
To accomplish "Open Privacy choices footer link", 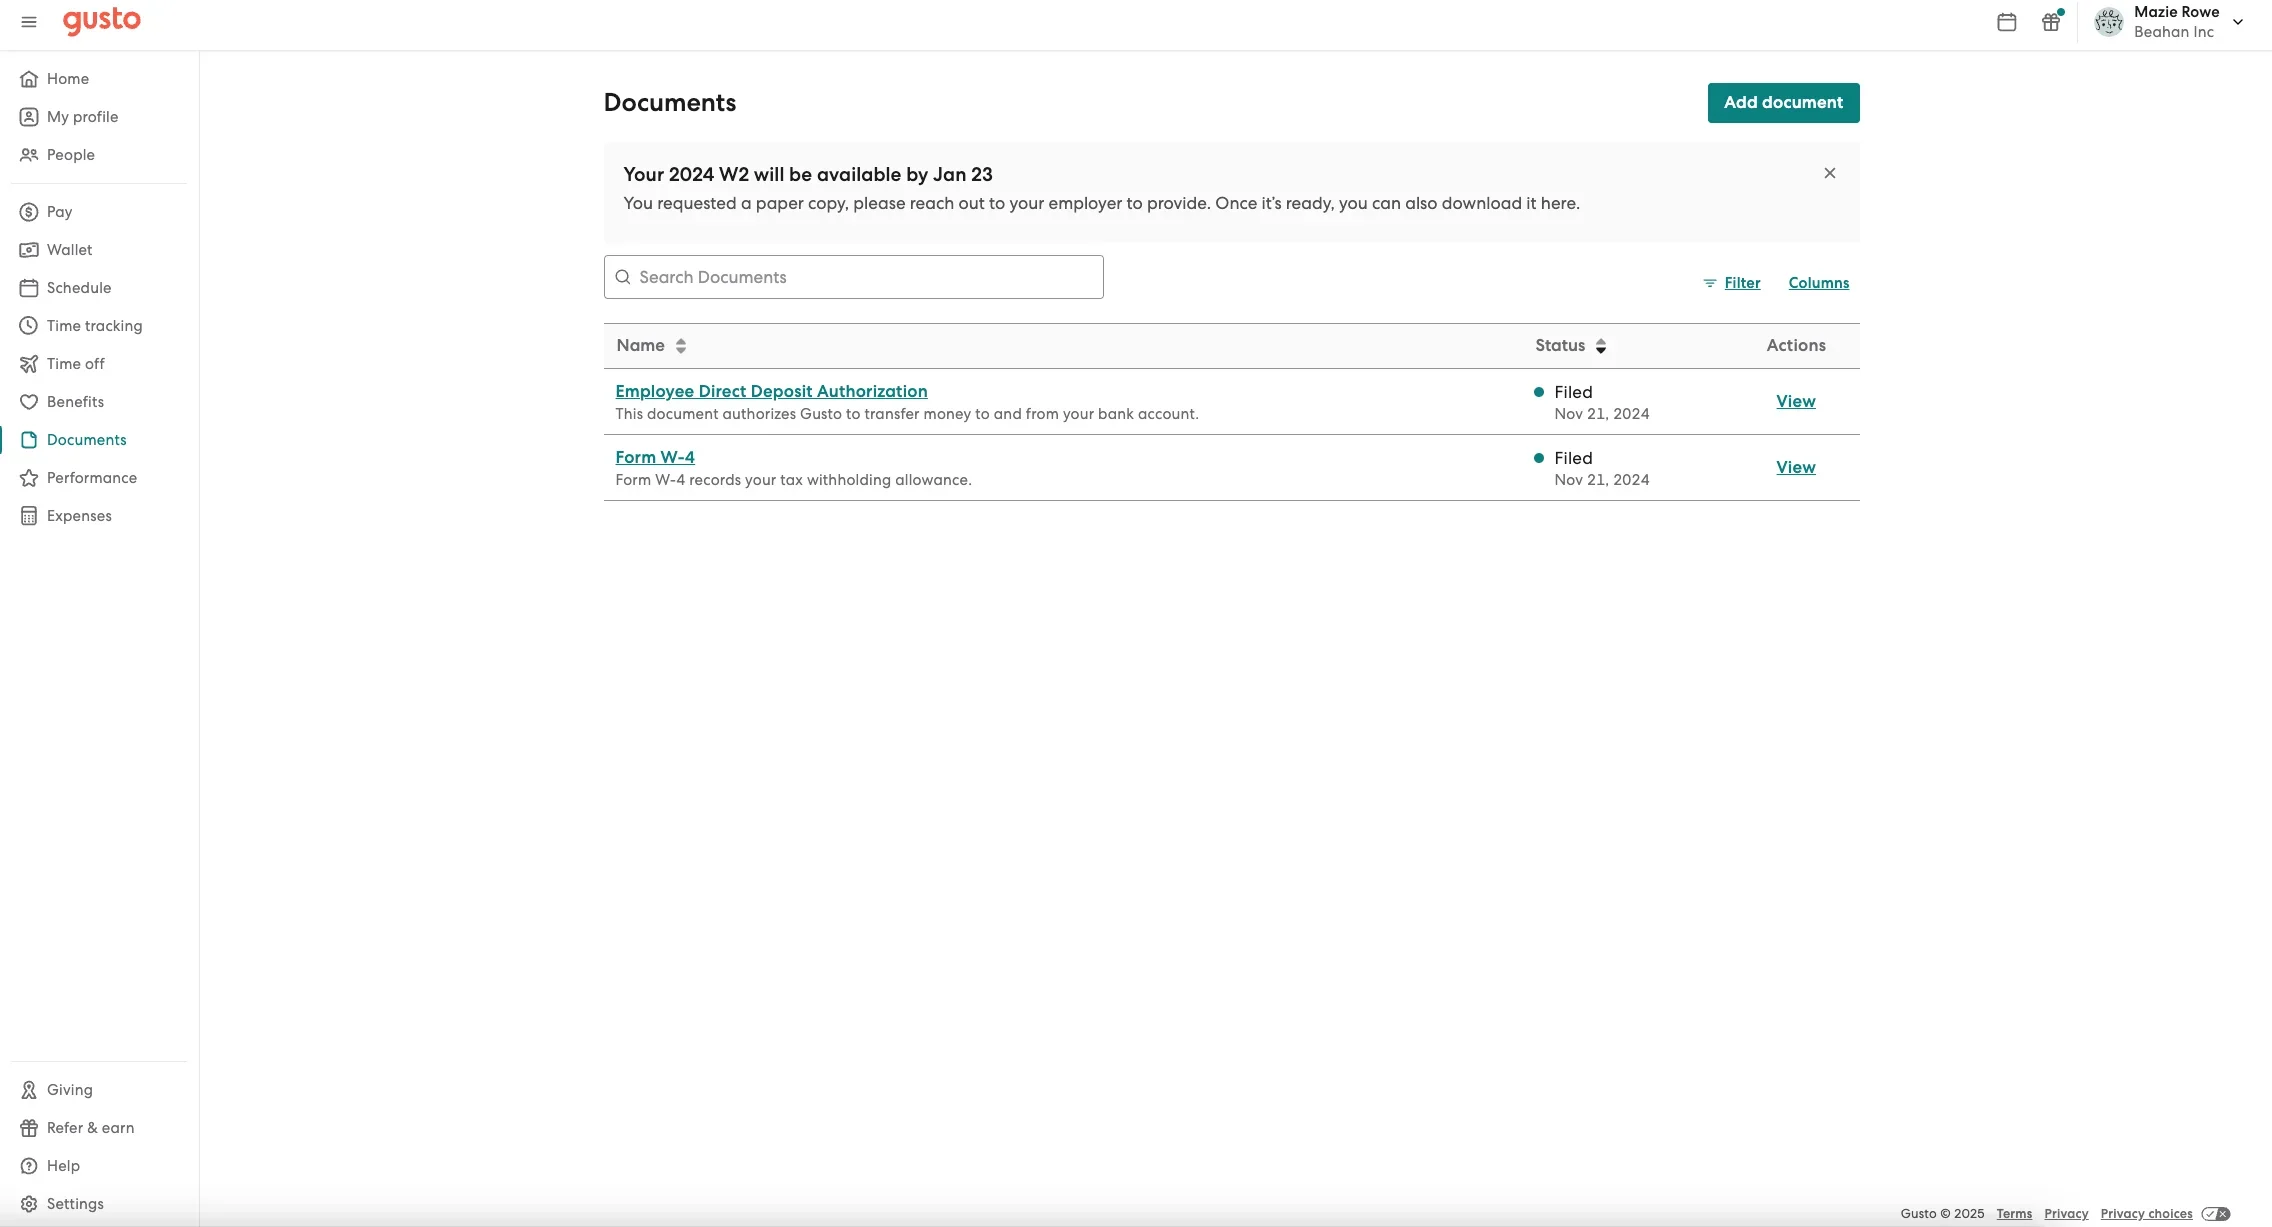I will [x=2146, y=1213].
